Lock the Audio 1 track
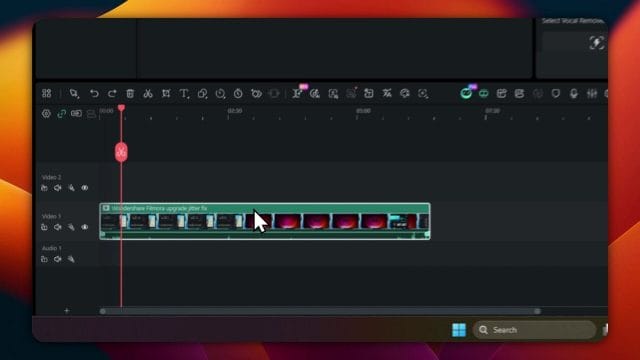This screenshot has height=360, width=640. 44,259
